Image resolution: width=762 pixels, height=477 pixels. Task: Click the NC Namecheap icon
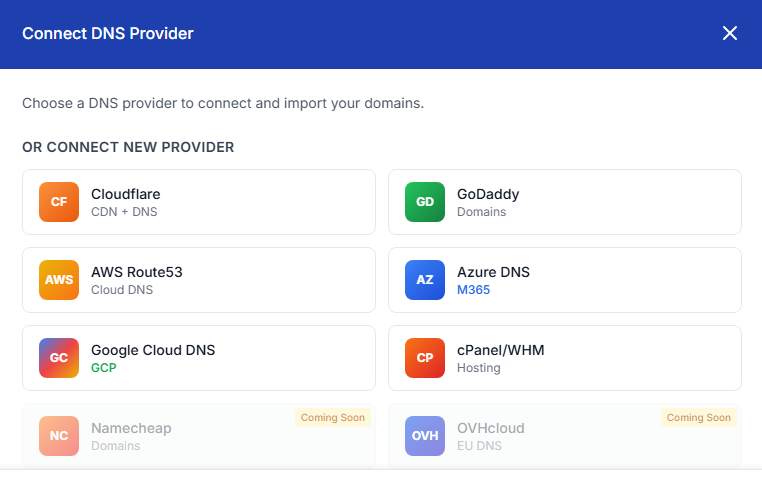[x=59, y=436]
